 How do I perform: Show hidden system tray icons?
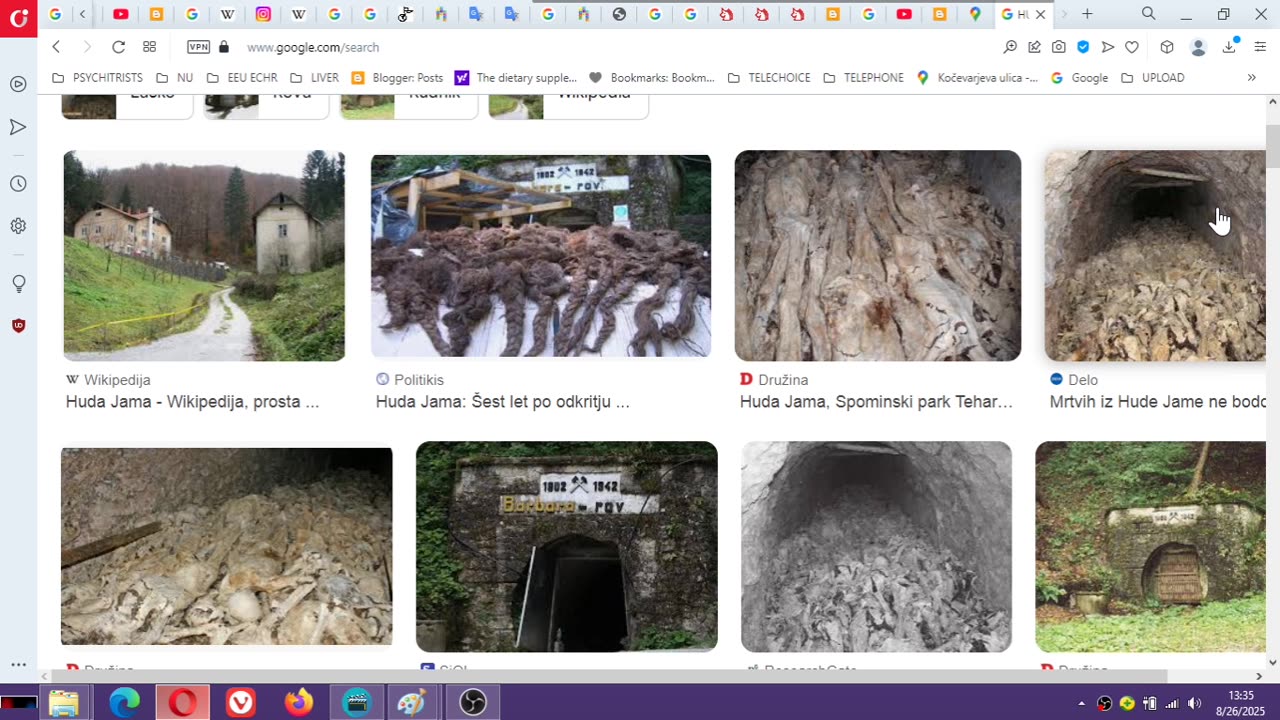point(1081,703)
